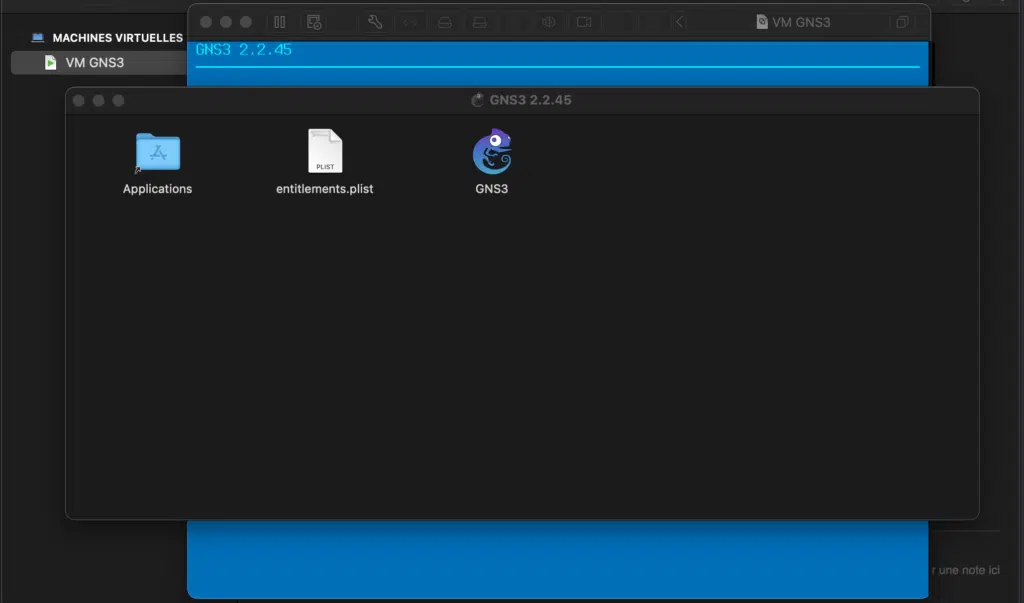The image size is (1024, 603).
Task: Open snapshots icon in VM GNS3 toolbar
Action: 314,22
